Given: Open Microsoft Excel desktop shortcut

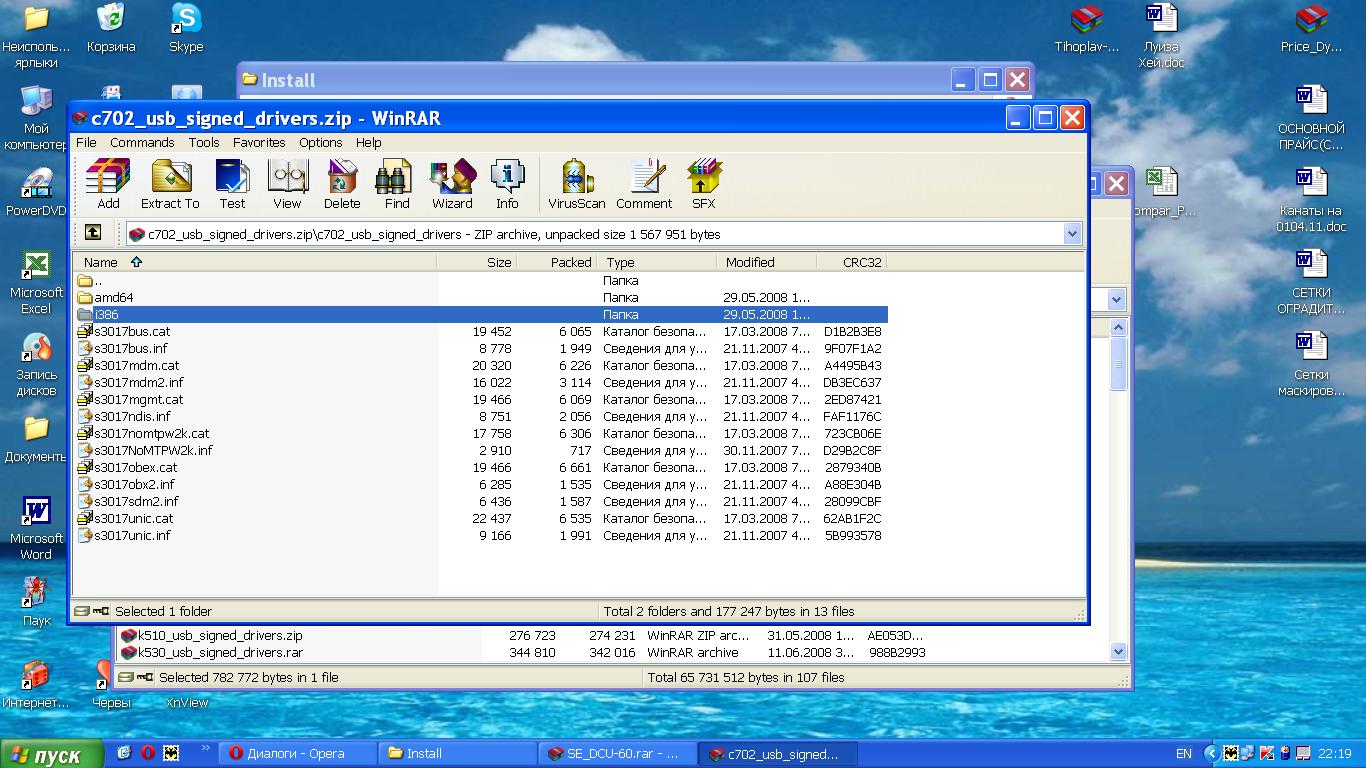Looking at the screenshot, I should click(x=36, y=282).
